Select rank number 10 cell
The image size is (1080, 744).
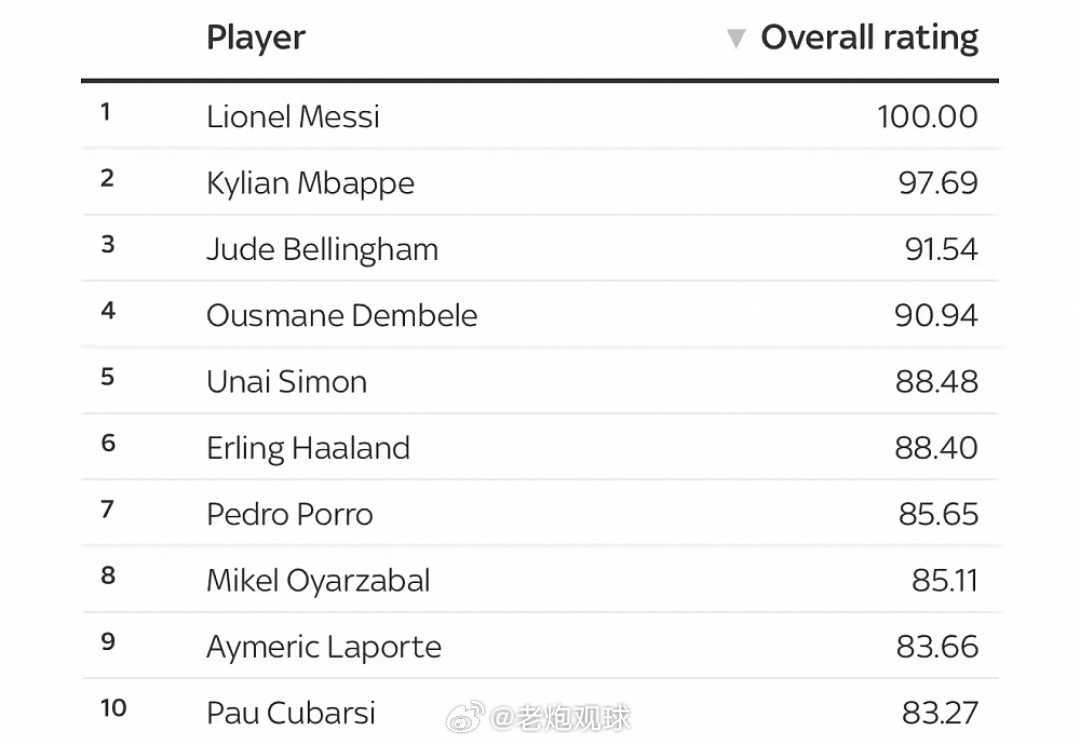tap(114, 708)
